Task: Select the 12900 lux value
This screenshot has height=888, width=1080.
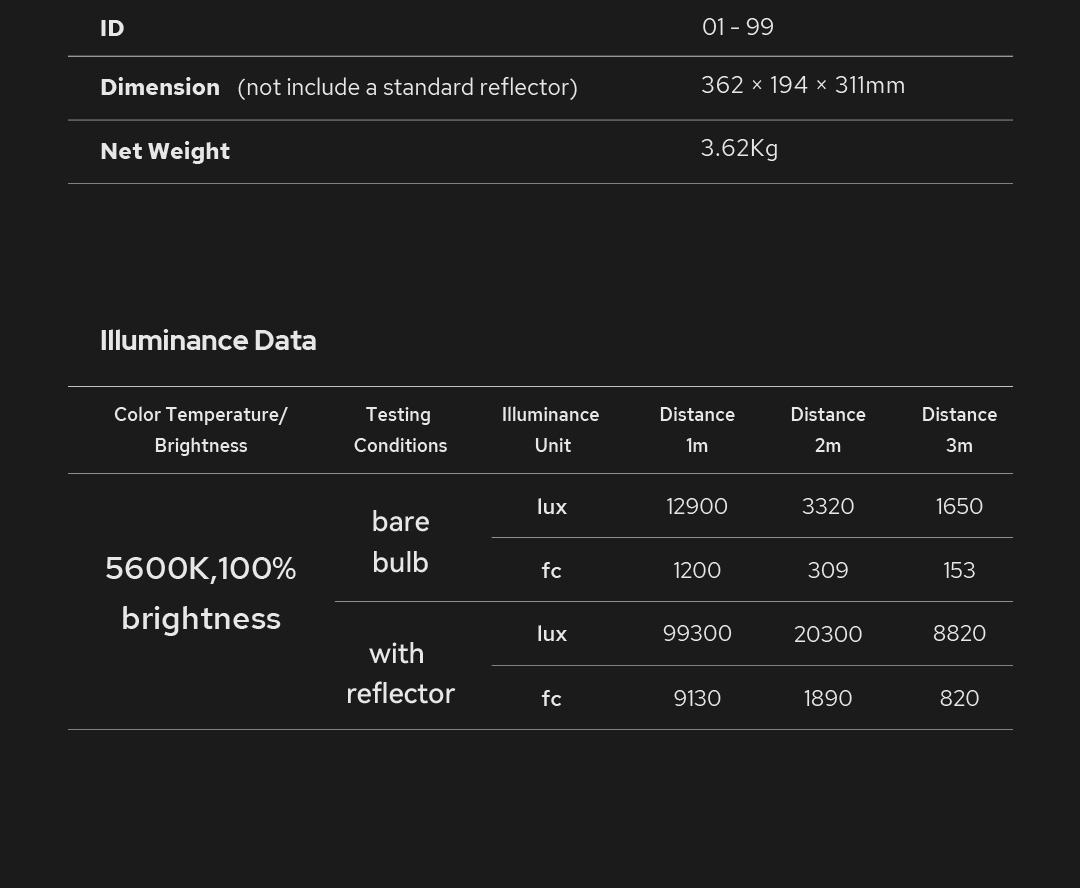Action: tap(697, 506)
